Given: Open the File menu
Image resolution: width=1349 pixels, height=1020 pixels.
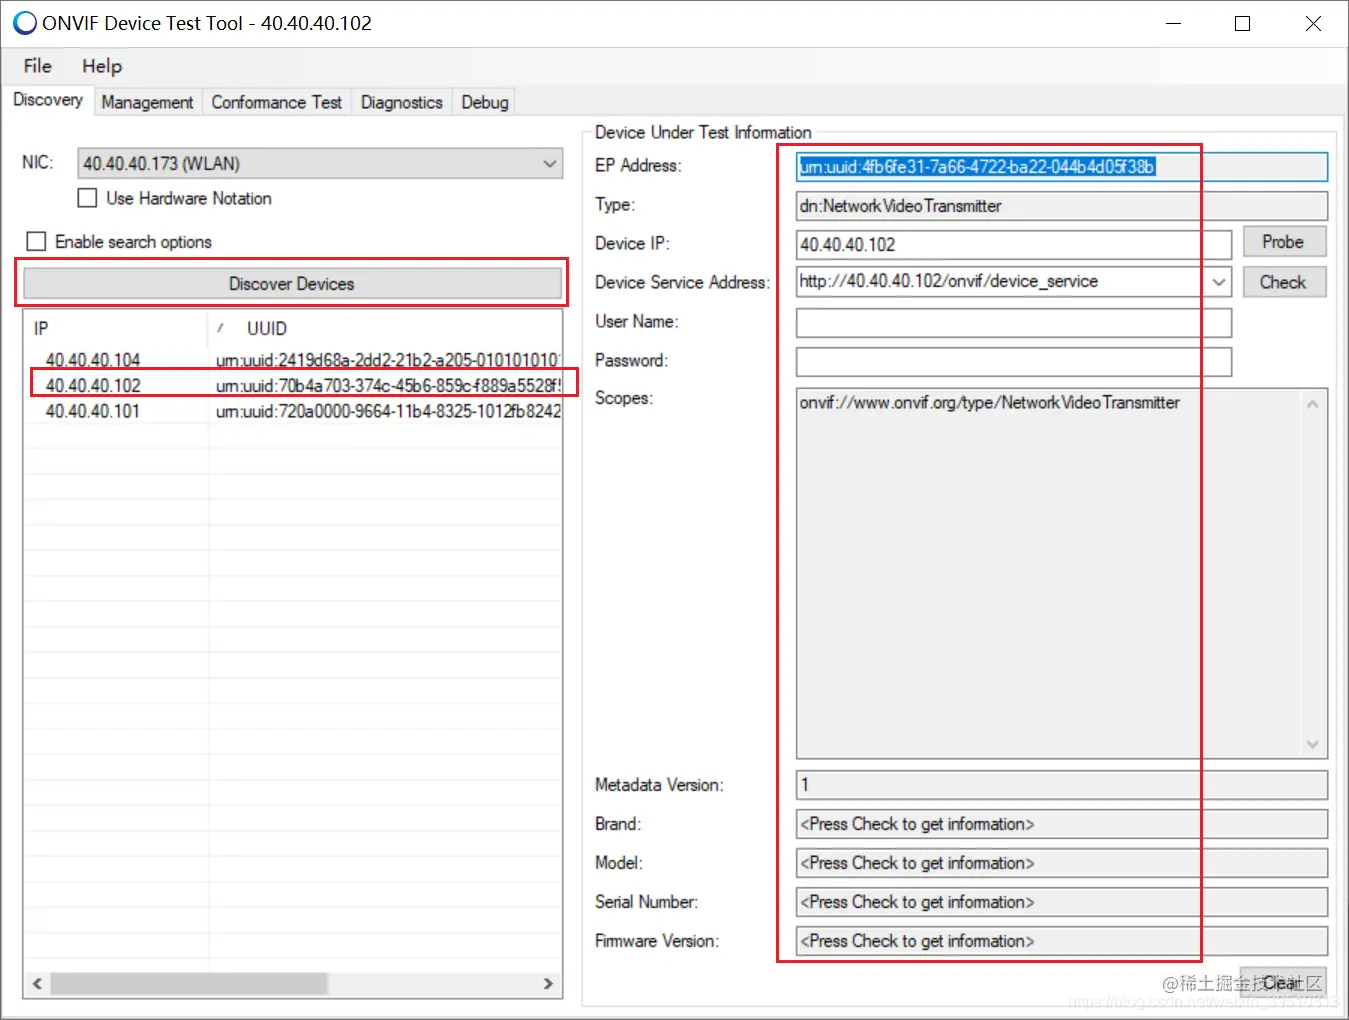Looking at the screenshot, I should click(x=38, y=66).
